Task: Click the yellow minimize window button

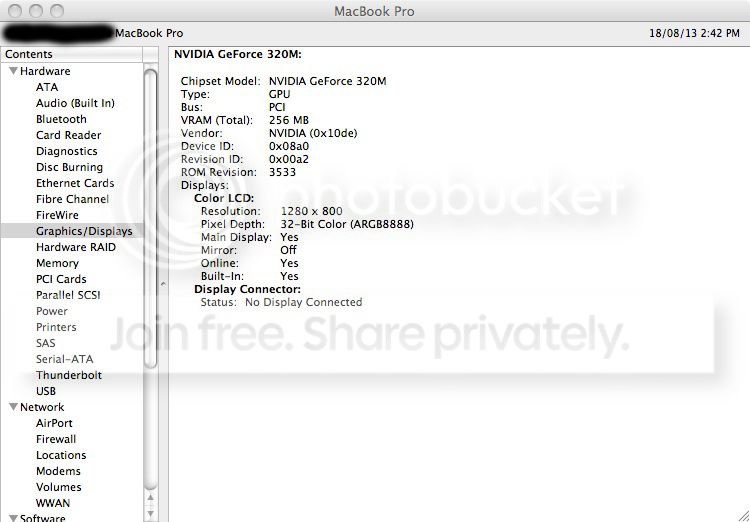Action: (36, 11)
